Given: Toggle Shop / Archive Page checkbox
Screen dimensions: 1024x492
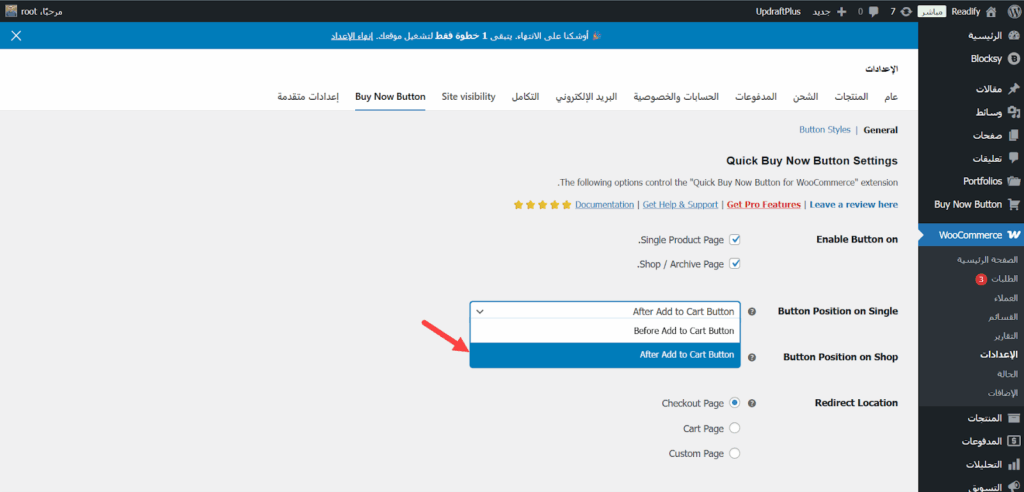Looking at the screenshot, I should [x=735, y=264].
